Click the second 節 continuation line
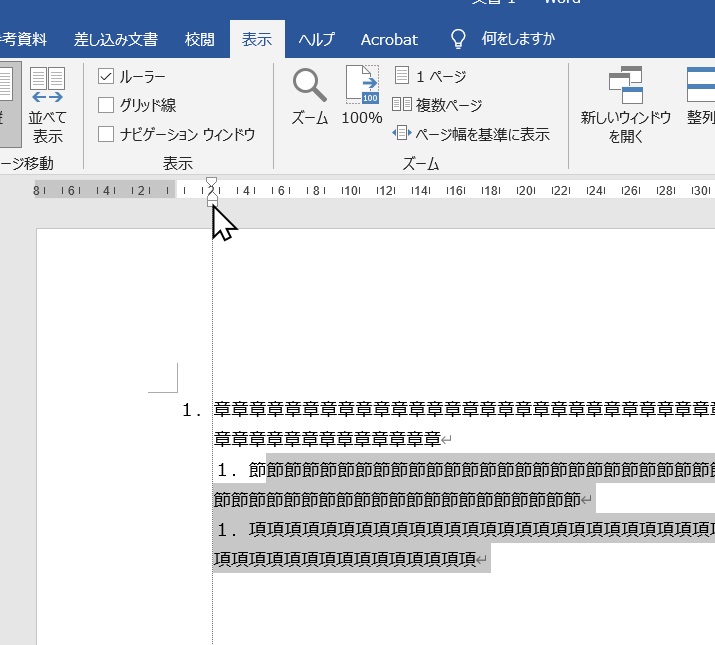The width and height of the screenshot is (715, 645). click(403, 499)
